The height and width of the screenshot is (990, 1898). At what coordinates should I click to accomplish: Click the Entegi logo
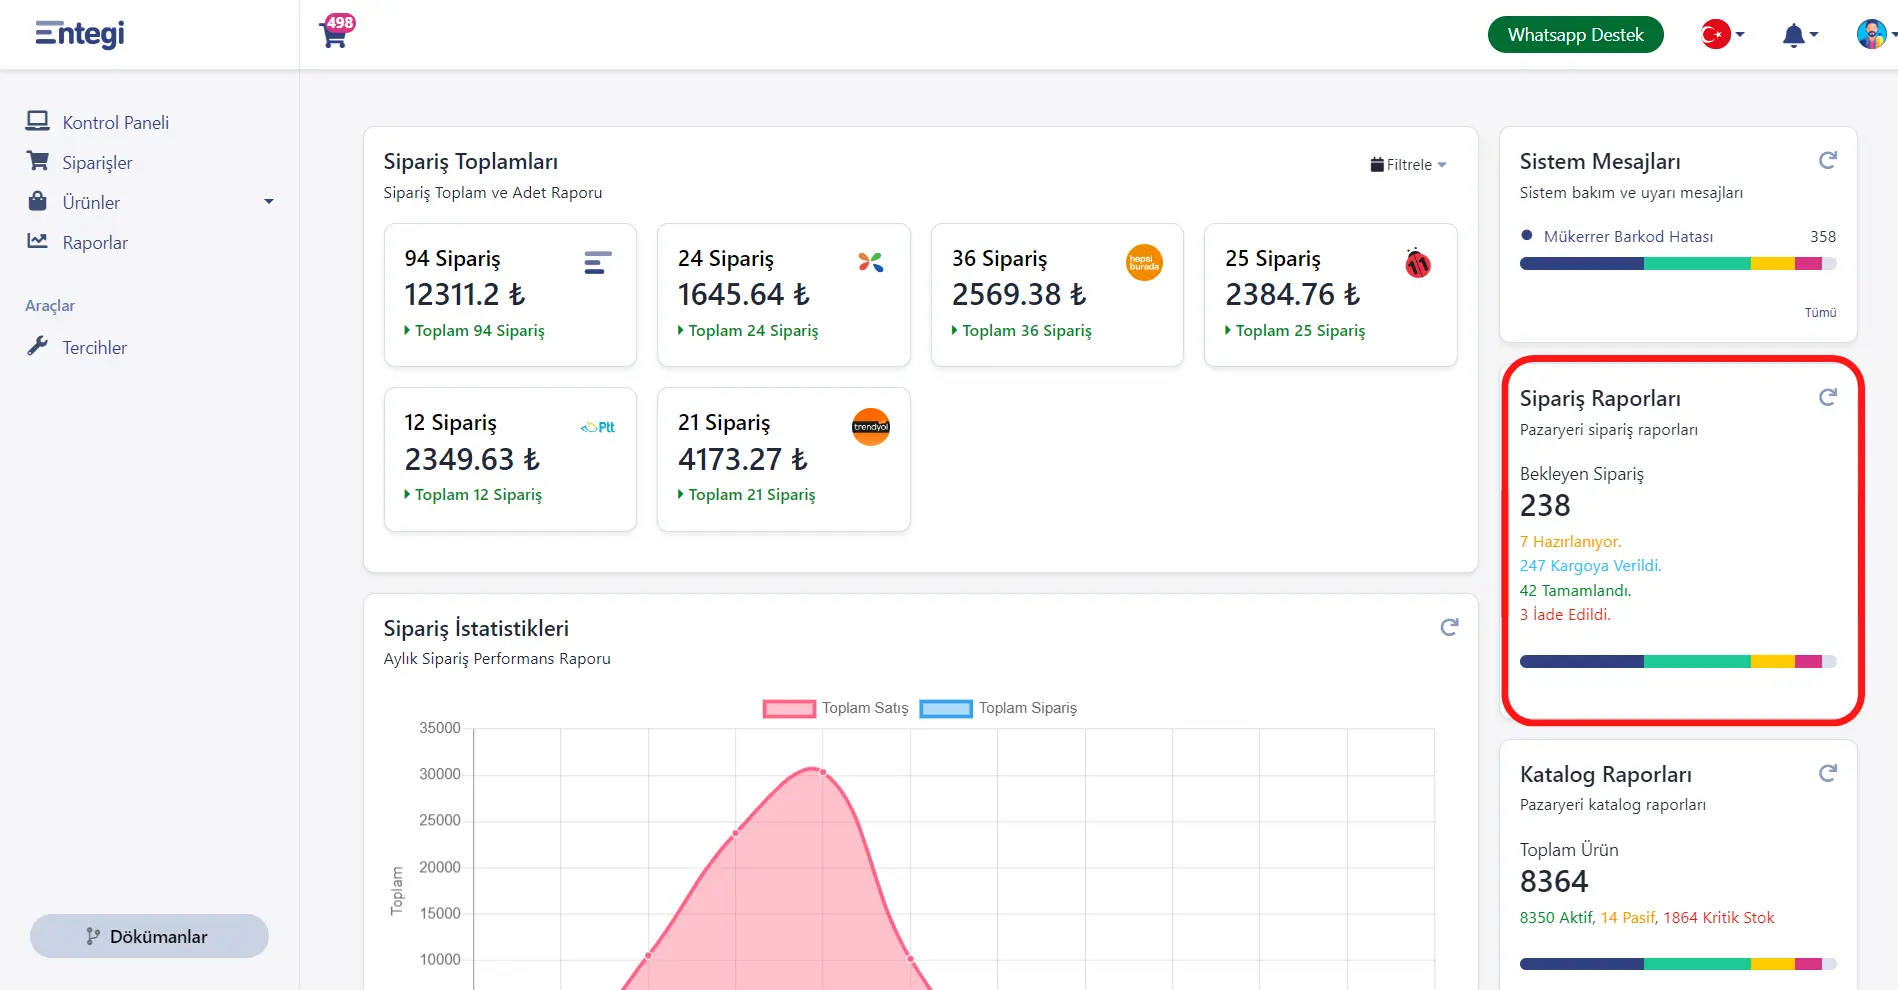(80, 34)
